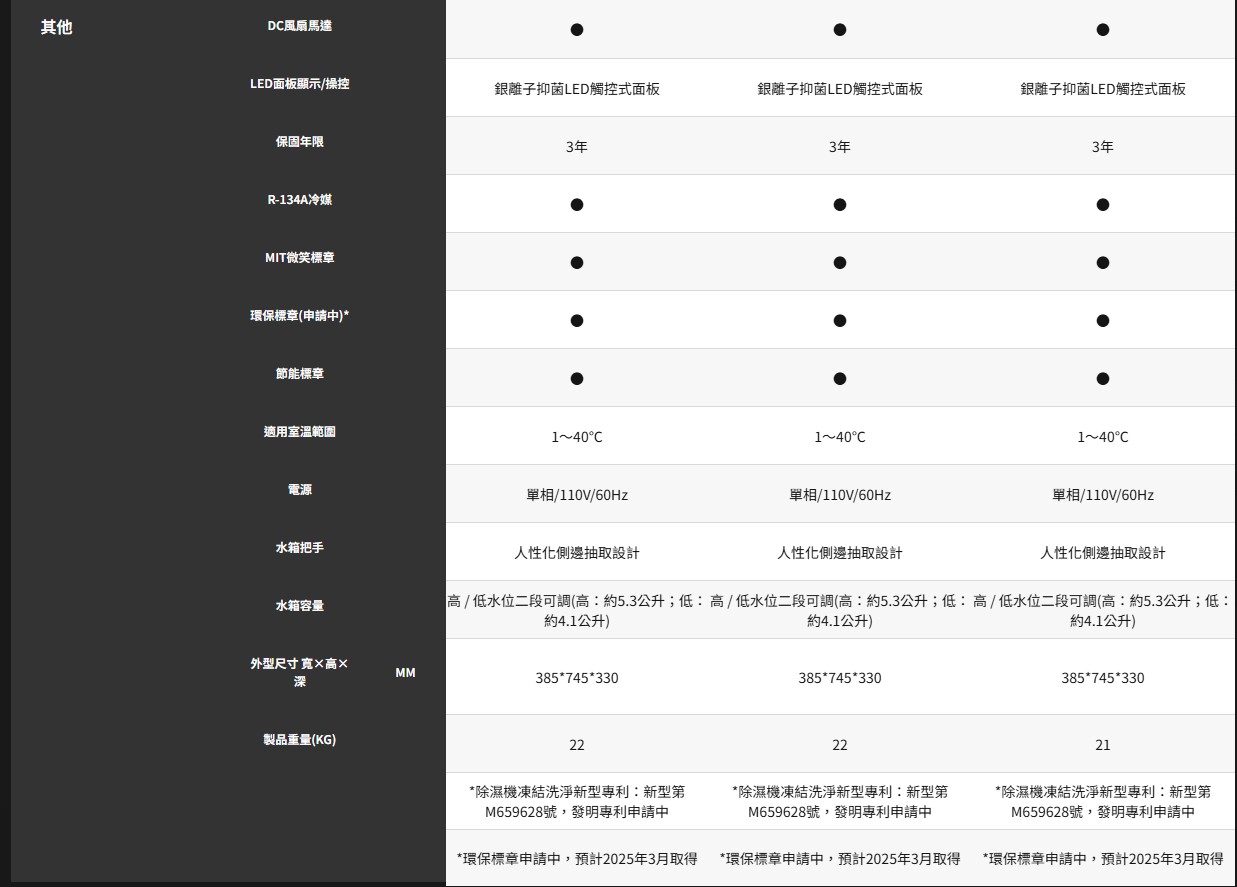This screenshot has height=887, width=1237.
Task: Click the 水箱容量 row label
Action: [300, 606]
